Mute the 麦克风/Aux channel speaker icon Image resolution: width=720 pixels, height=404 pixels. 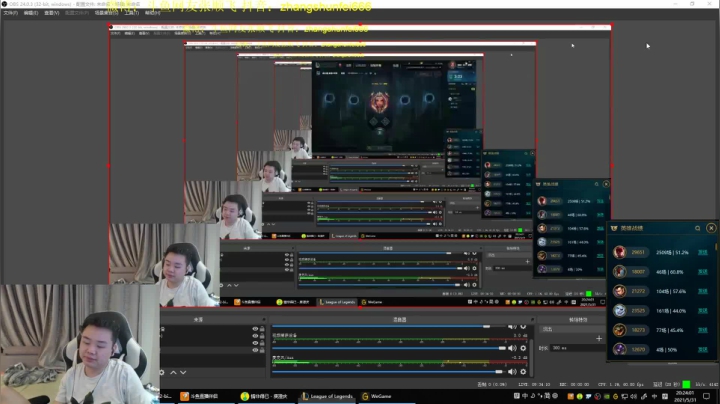(x=512, y=371)
